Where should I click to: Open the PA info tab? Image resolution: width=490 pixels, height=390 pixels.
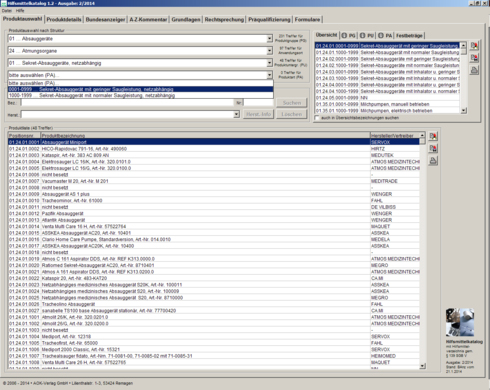pyautogui.click(x=385, y=35)
